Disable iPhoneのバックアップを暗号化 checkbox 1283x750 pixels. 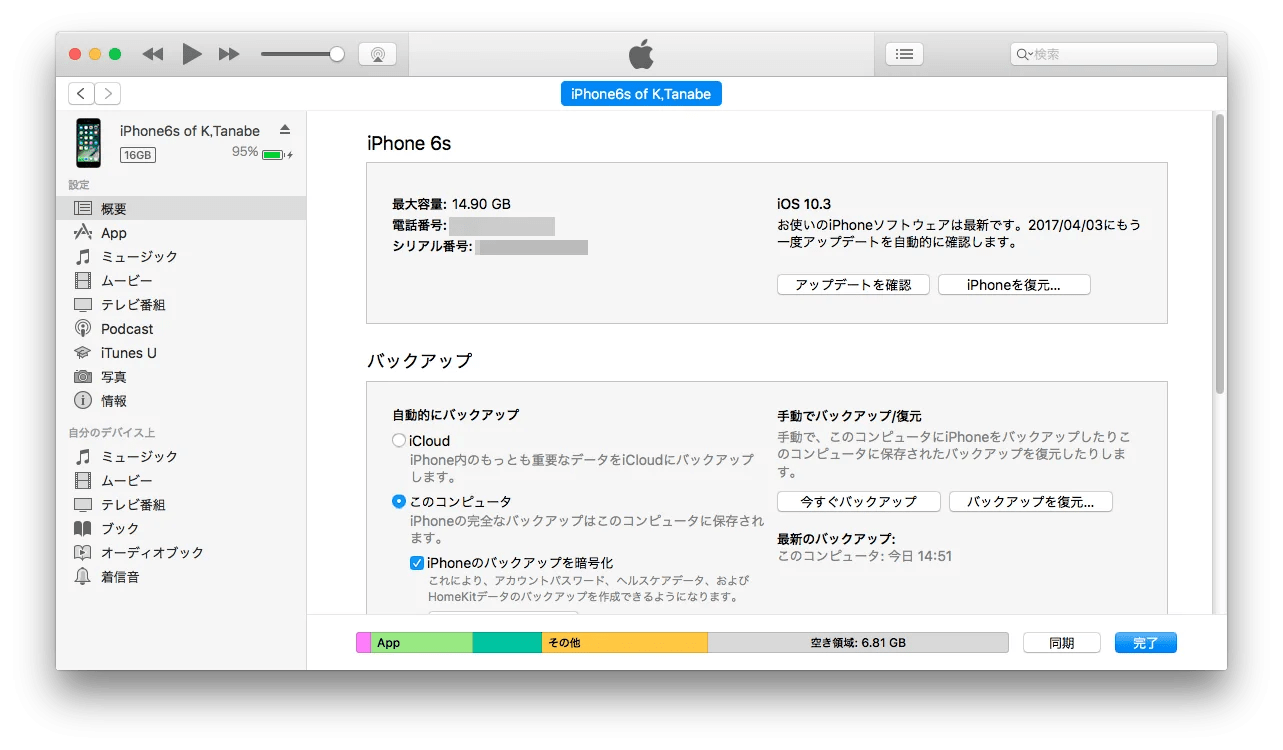coord(417,562)
